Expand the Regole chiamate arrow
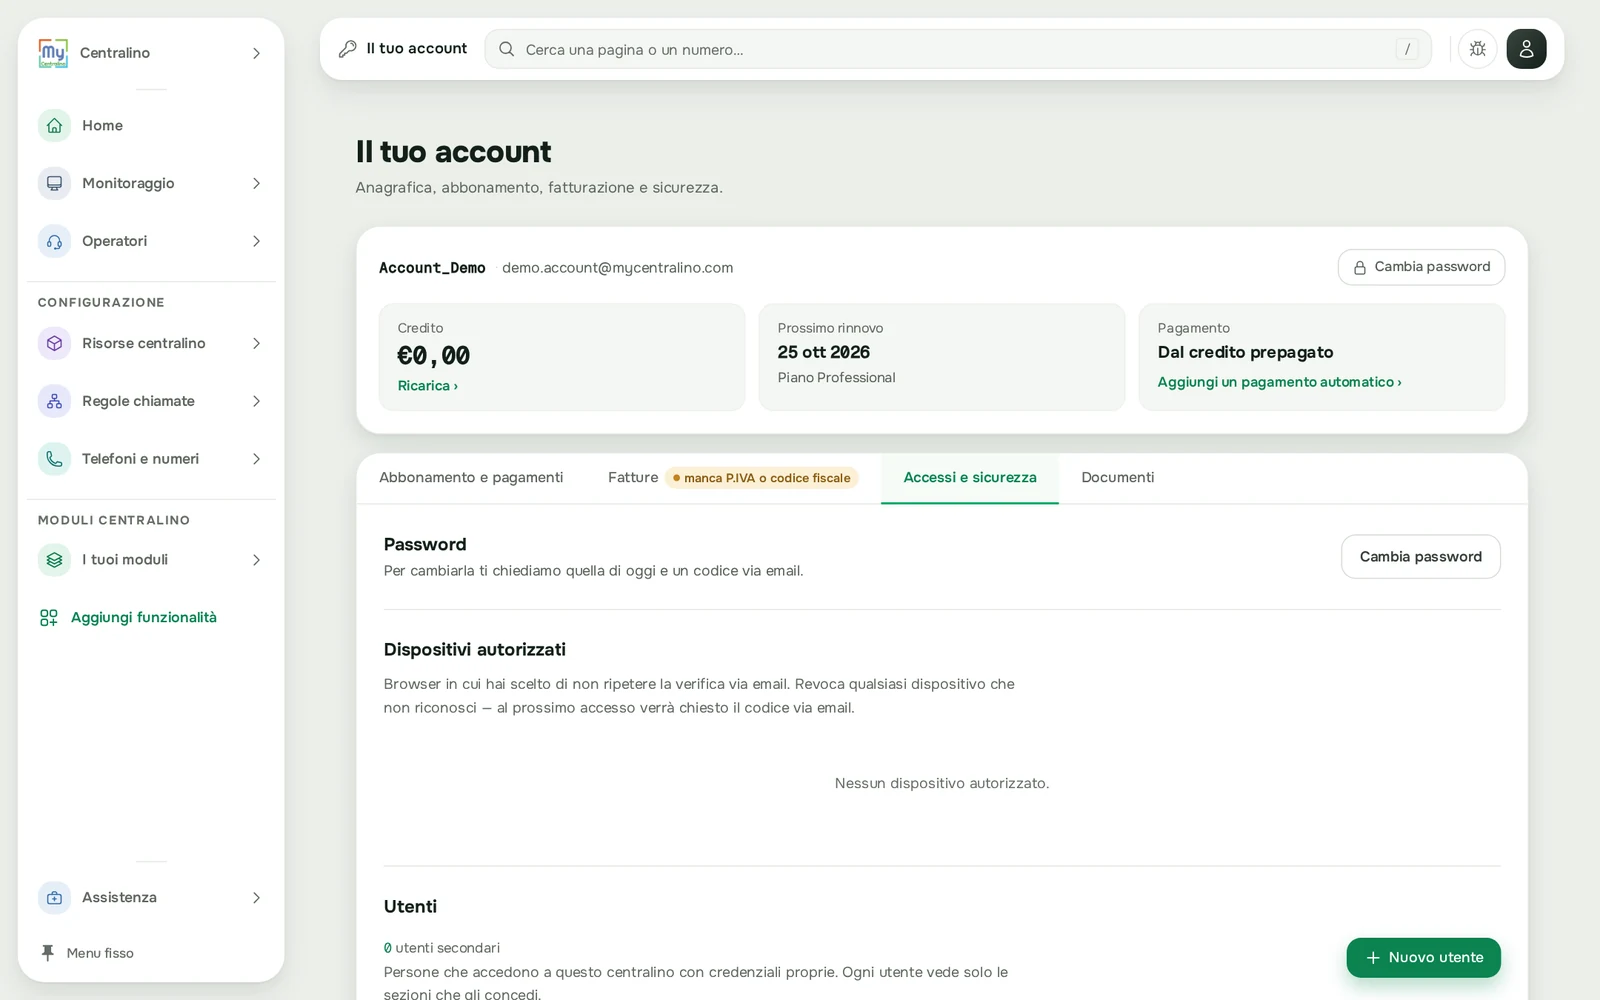The width and height of the screenshot is (1600, 1000). pos(256,402)
